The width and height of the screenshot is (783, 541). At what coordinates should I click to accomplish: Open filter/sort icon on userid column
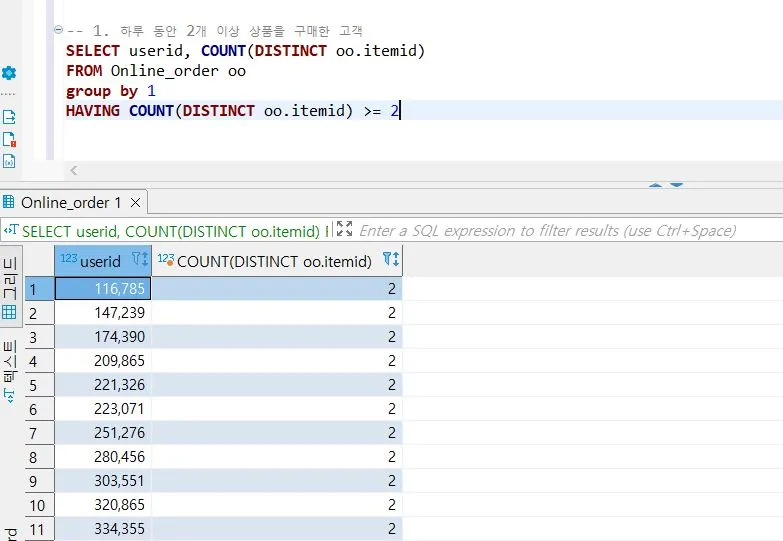click(140, 259)
